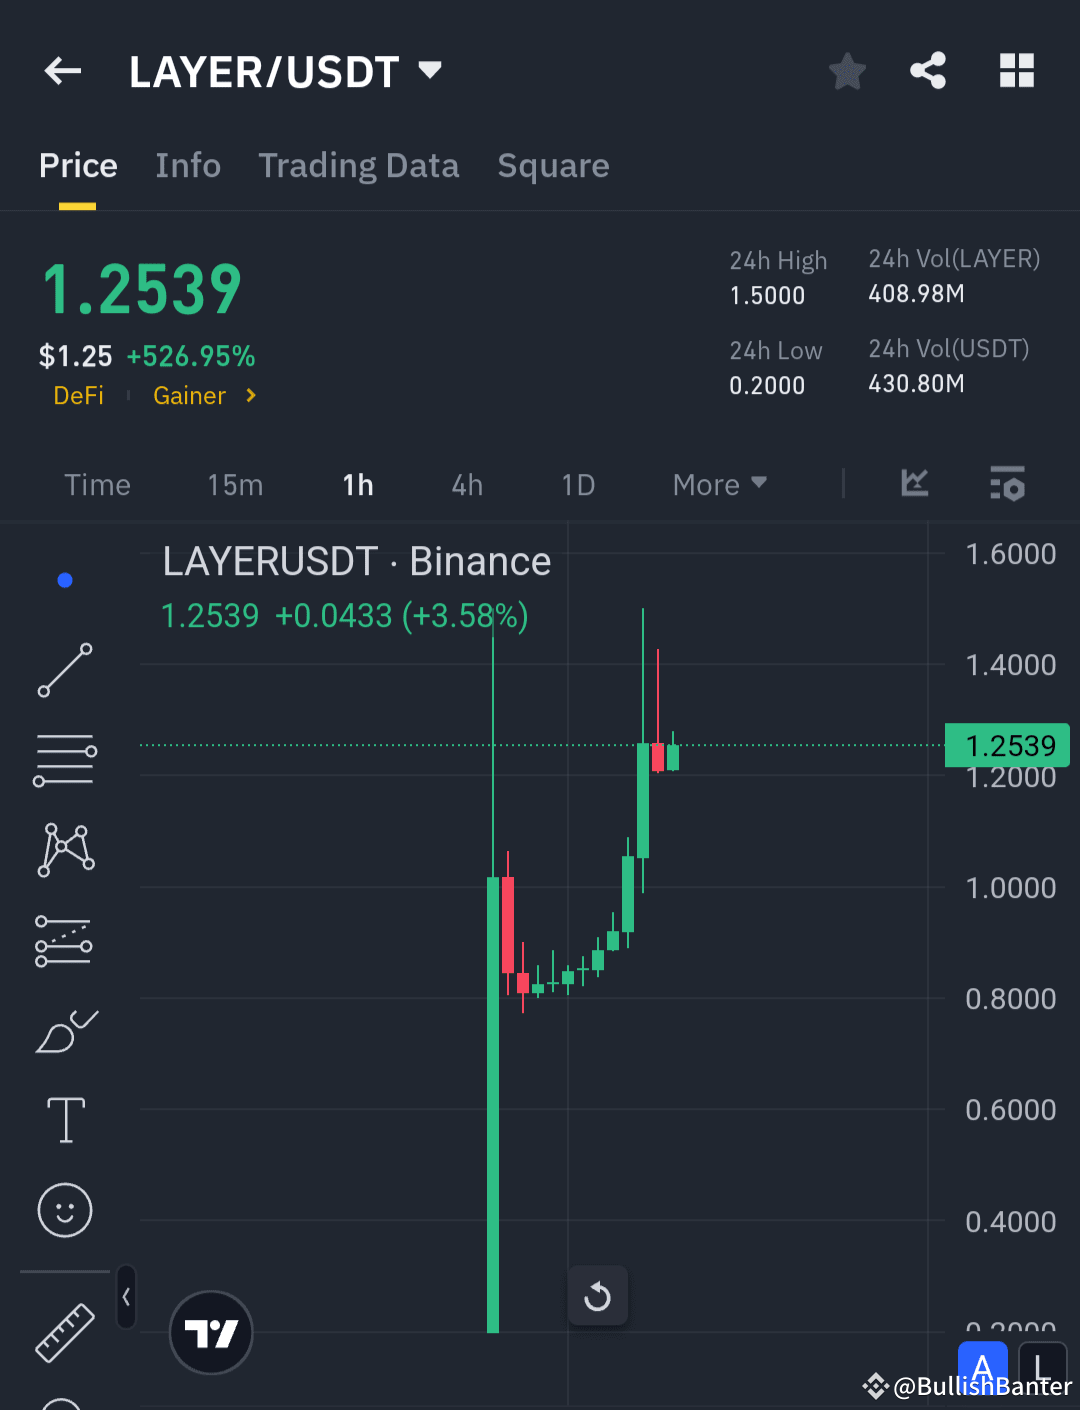Screen dimensions: 1080x1410
Task: Select the text annotation tool
Action: [x=64, y=1120]
